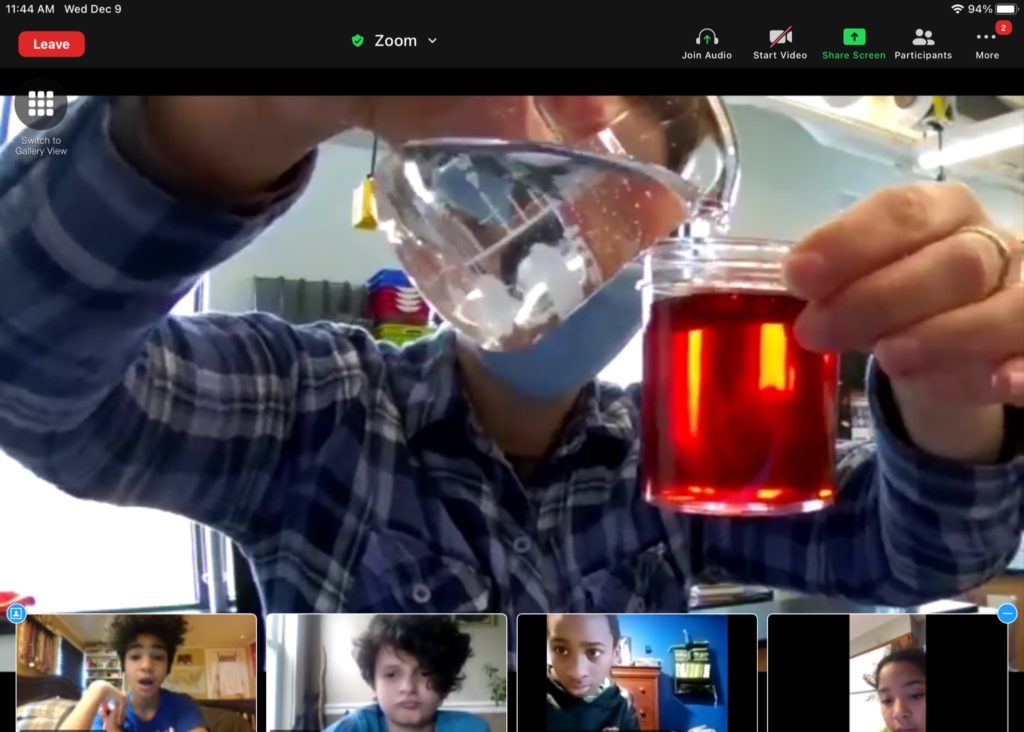1024x732 pixels.
Task: Share screen using the green arrow icon
Action: pyautogui.click(x=854, y=44)
